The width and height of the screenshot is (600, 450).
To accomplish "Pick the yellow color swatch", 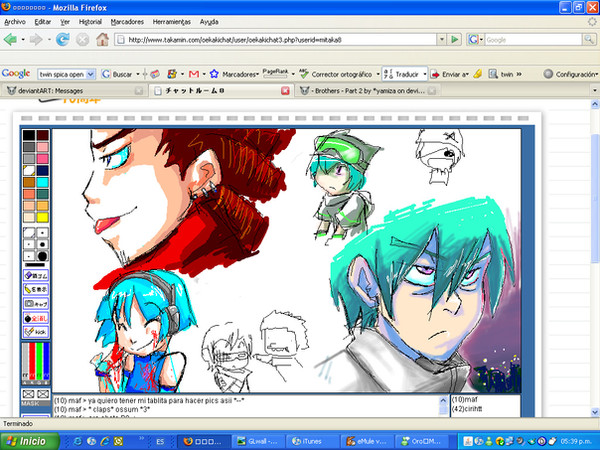I will (42, 217).
